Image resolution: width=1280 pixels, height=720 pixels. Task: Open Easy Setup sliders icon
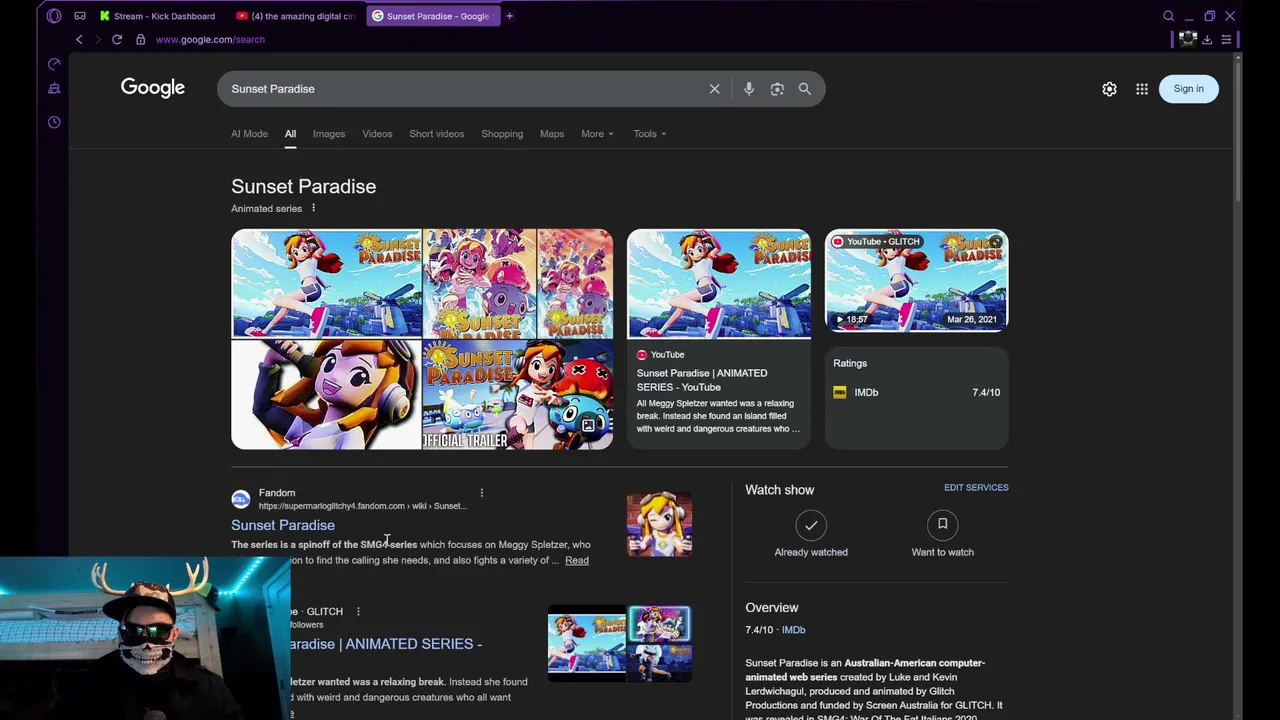[x=1226, y=39]
